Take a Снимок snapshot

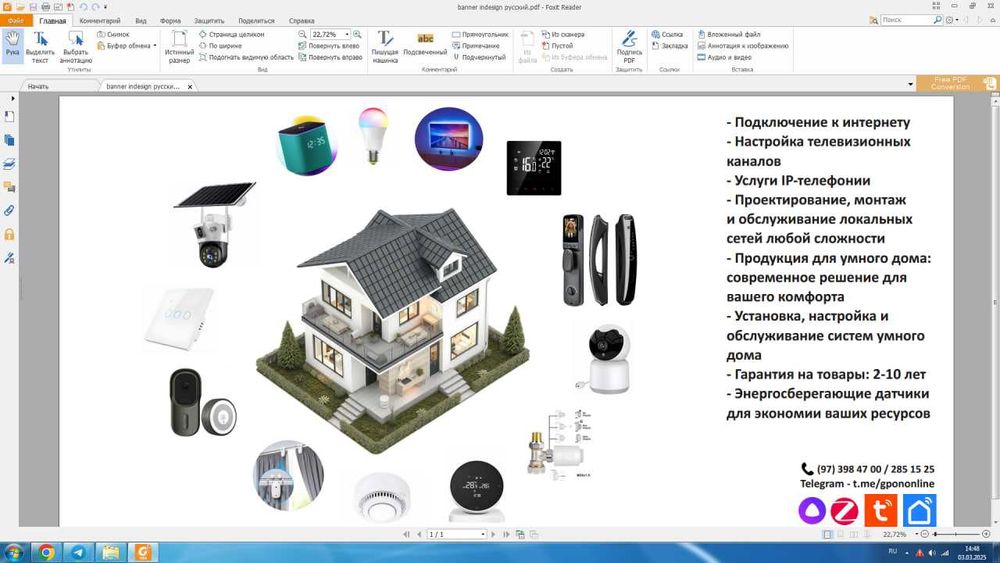[x=113, y=34]
